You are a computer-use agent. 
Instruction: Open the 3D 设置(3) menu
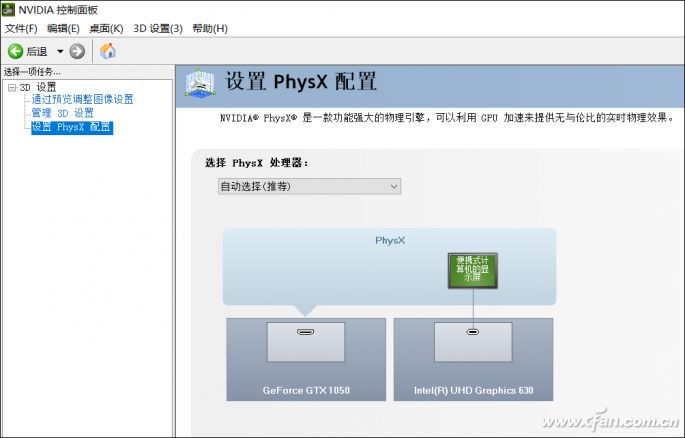pyautogui.click(x=158, y=28)
